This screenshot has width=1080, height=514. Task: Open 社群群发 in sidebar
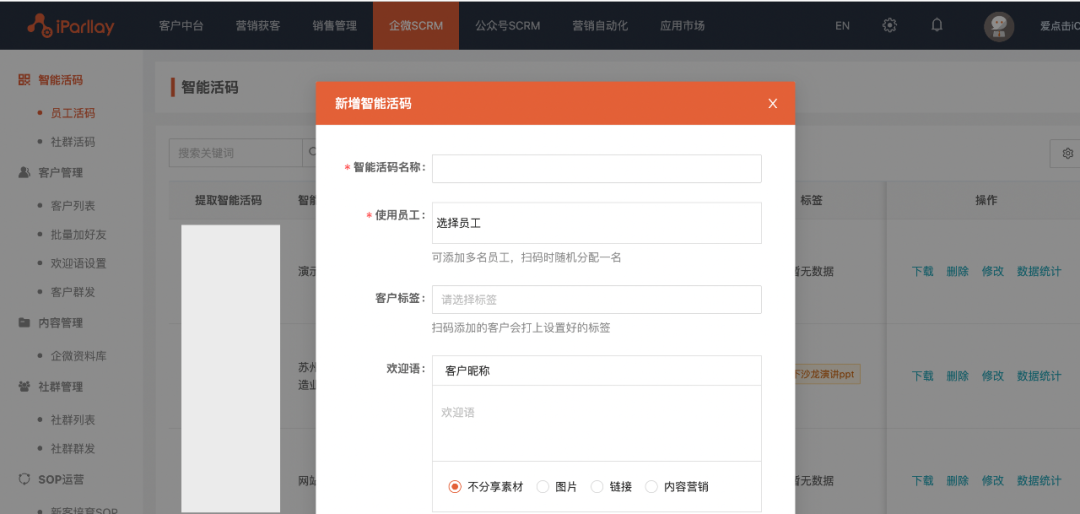click(72, 449)
